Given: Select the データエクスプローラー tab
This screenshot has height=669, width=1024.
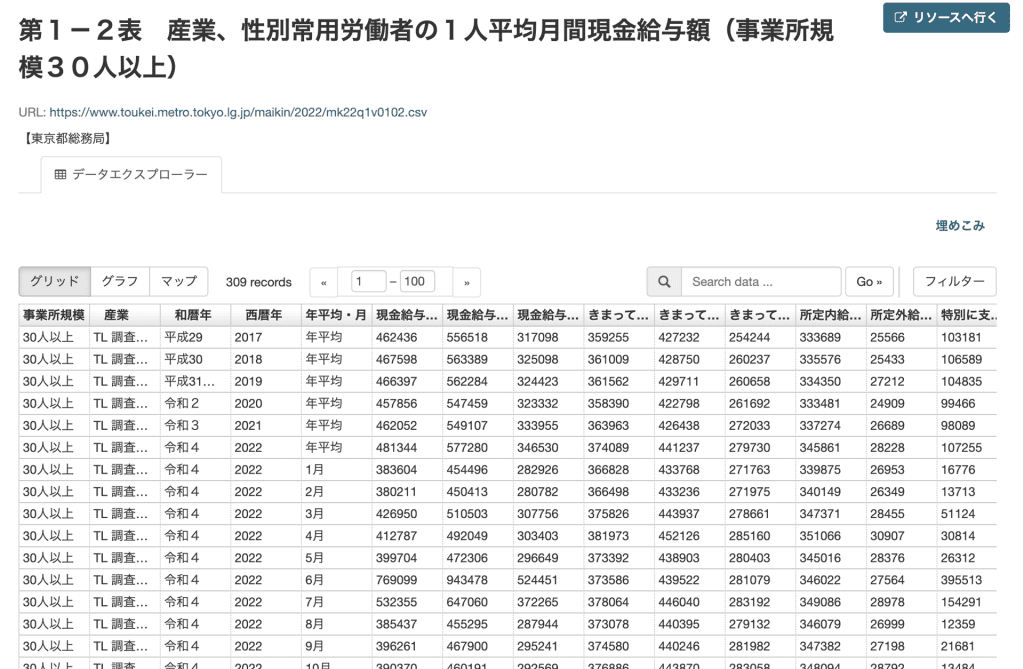Looking at the screenshot, I should pos(131,174).
